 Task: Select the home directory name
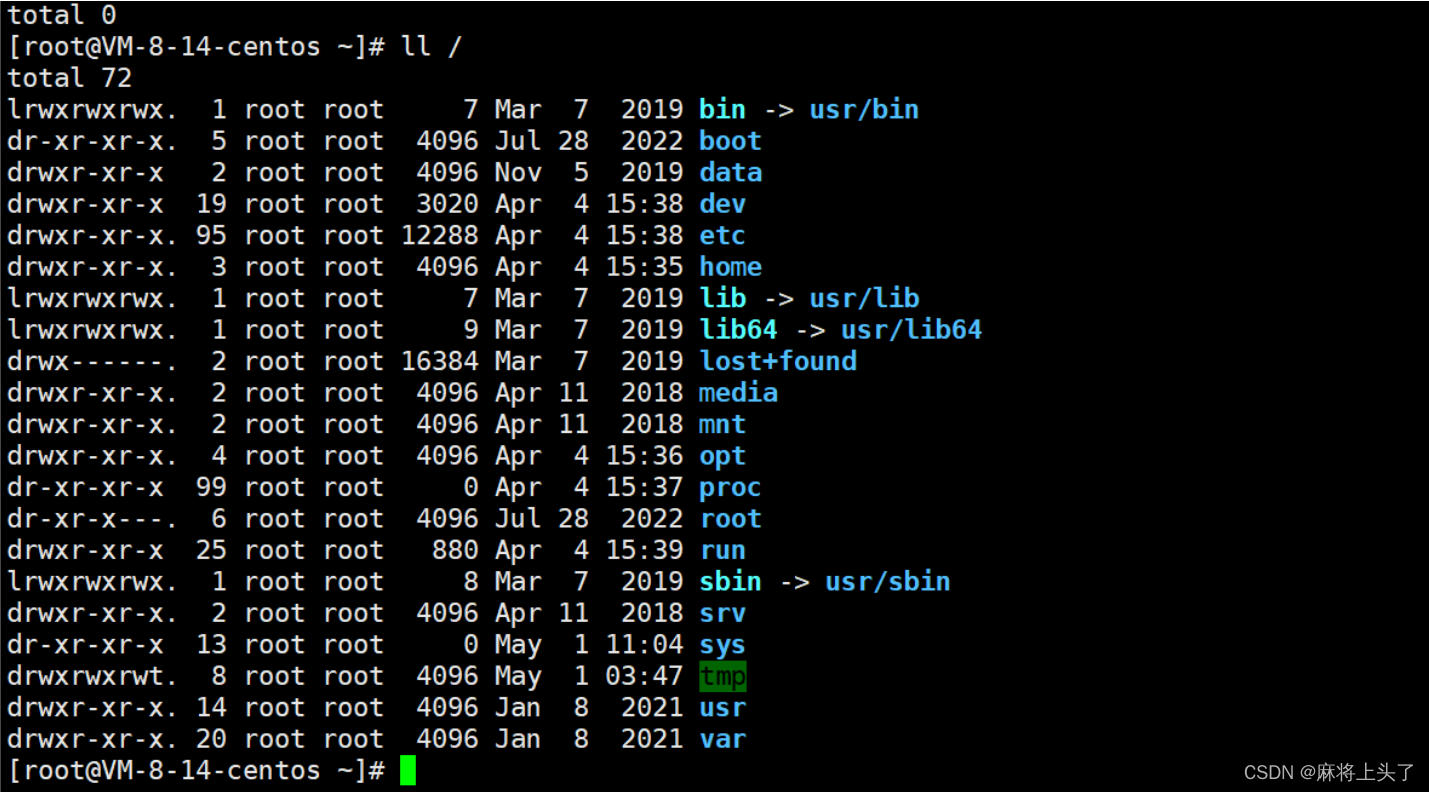730,266
